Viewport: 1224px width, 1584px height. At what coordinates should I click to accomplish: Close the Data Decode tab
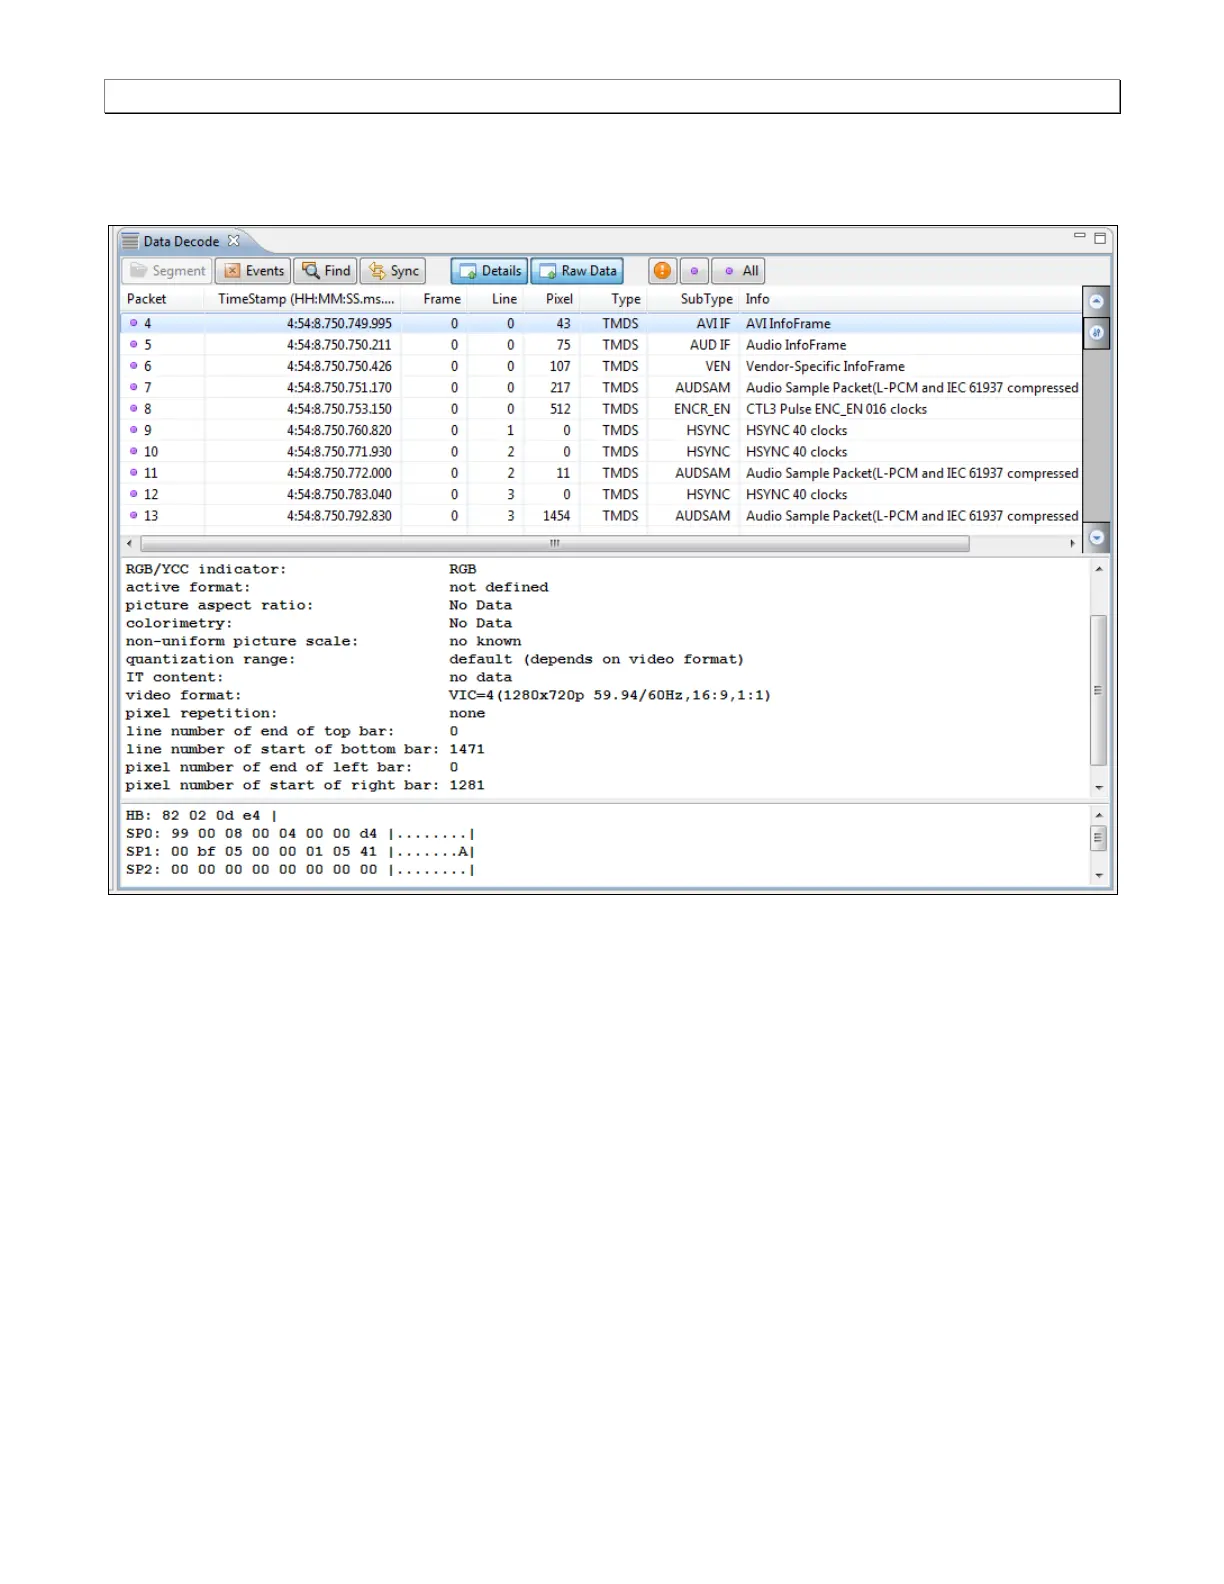(234, 241)
